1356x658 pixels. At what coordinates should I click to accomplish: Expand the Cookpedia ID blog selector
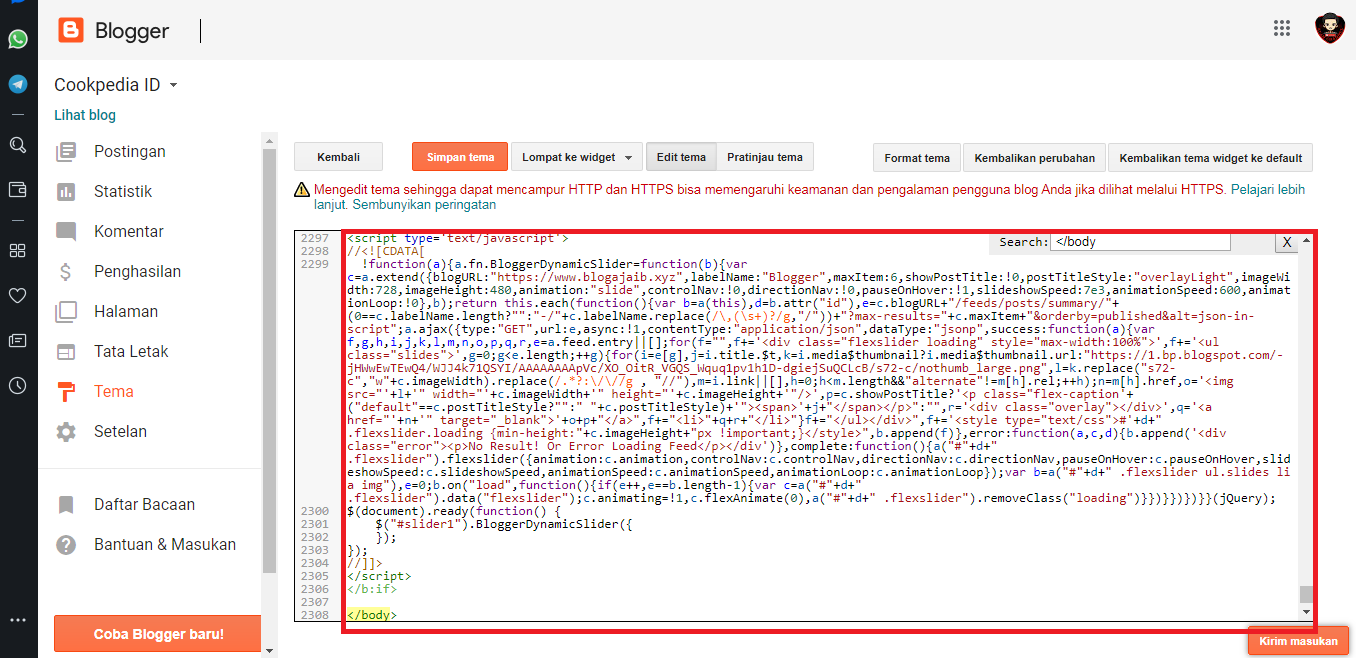tap(116, 85)
